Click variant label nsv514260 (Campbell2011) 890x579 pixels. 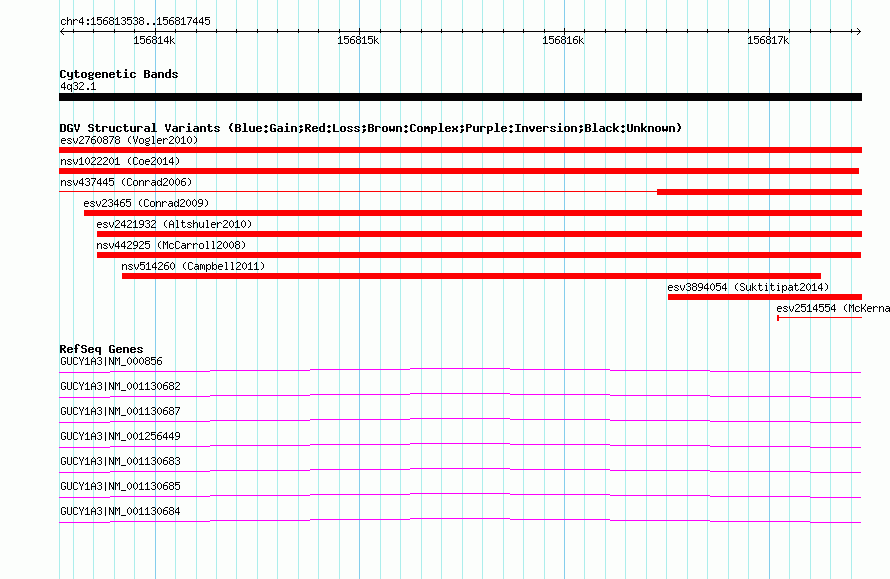pyautogui.click(x=193, y=266)
